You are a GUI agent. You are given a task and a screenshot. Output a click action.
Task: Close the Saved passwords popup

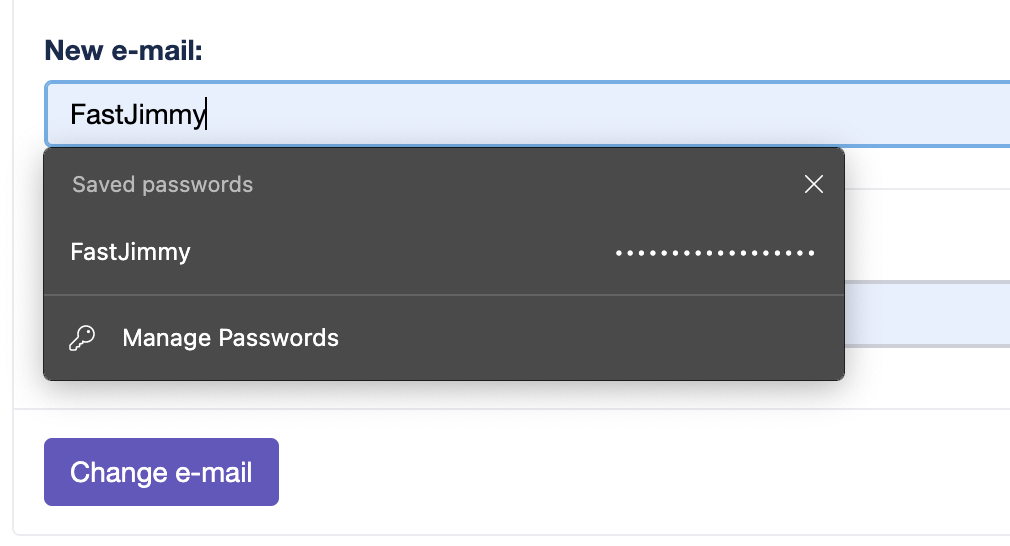tap(814, 184)
